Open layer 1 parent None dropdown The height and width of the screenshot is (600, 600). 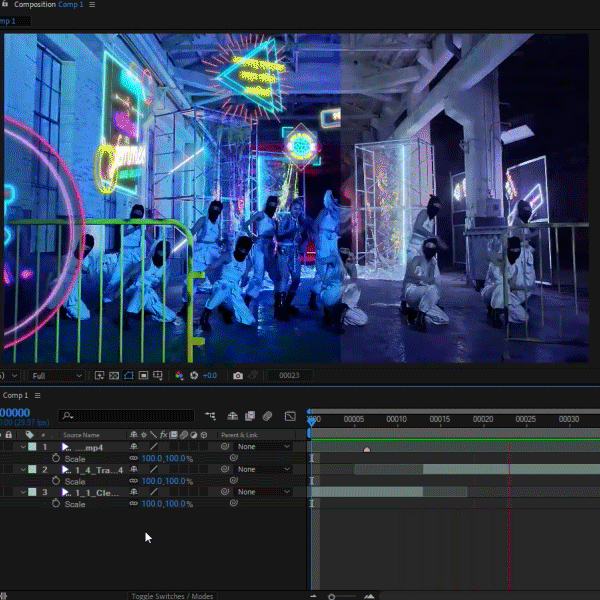point(263,447)
